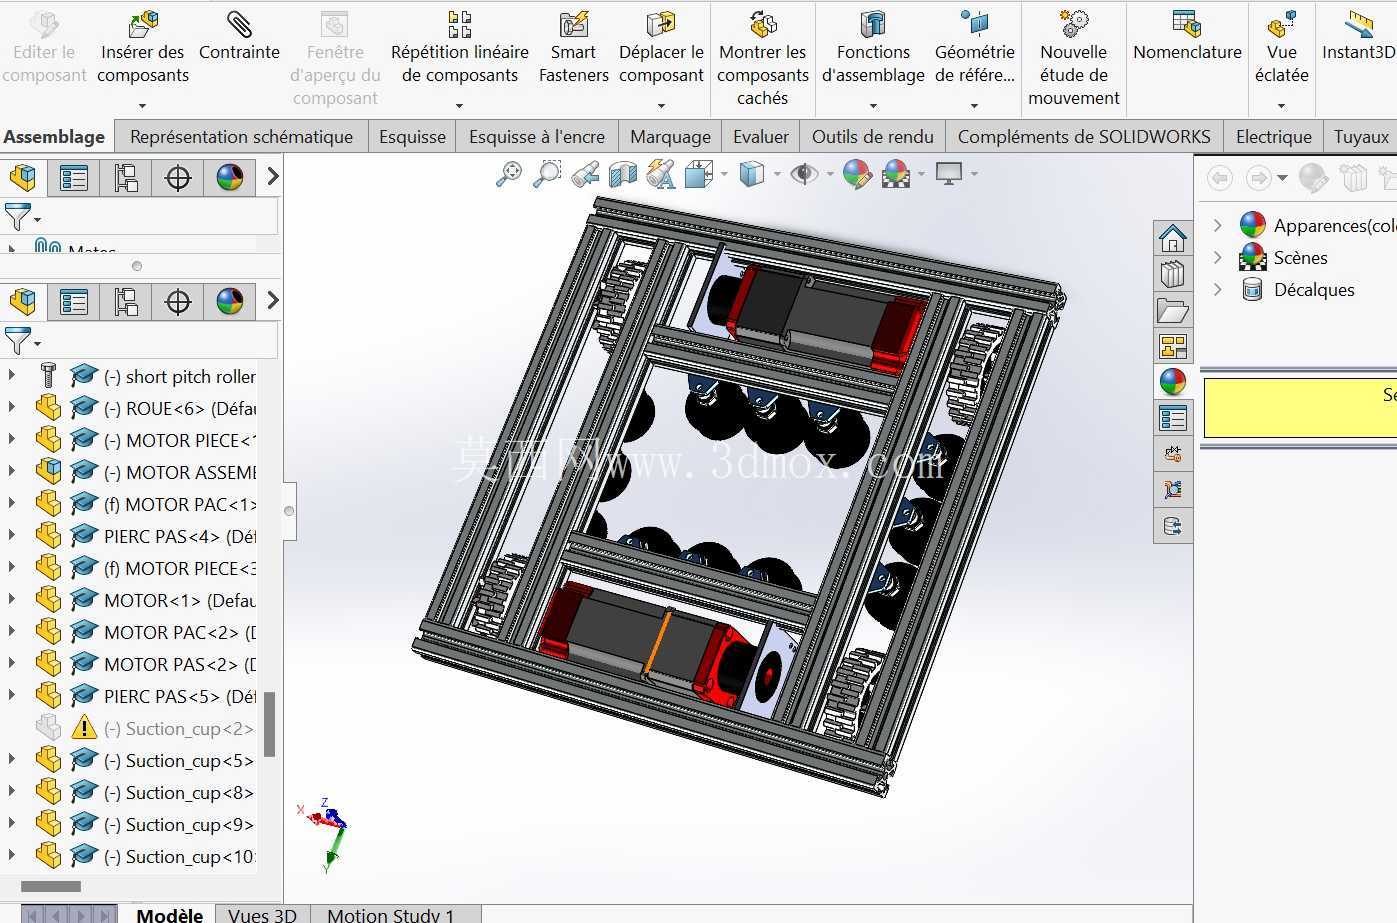This screenshot has height=923, width=1397.
Task: Open the Vue éclatée dropdown arrow
Action: [1281, 105]
